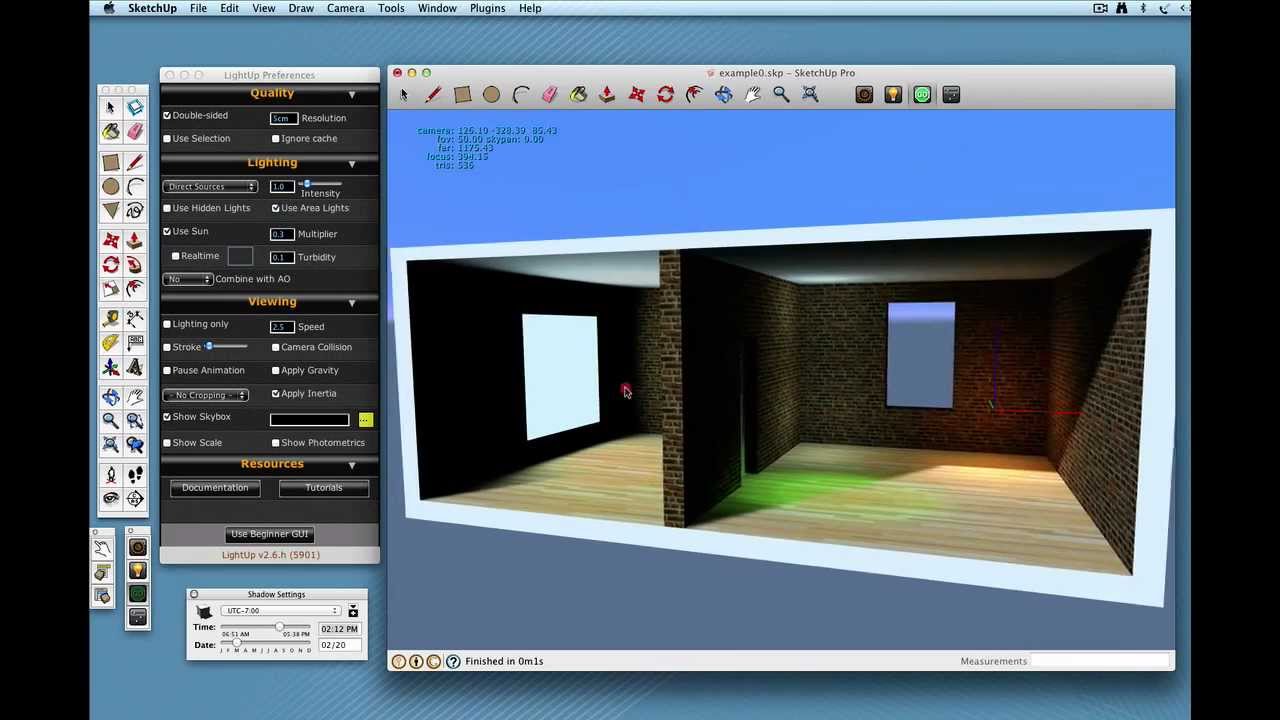Uncheck the Use Sun checkbox
Viewport: 1280px width, 720px height.
[x=167, y=231]
